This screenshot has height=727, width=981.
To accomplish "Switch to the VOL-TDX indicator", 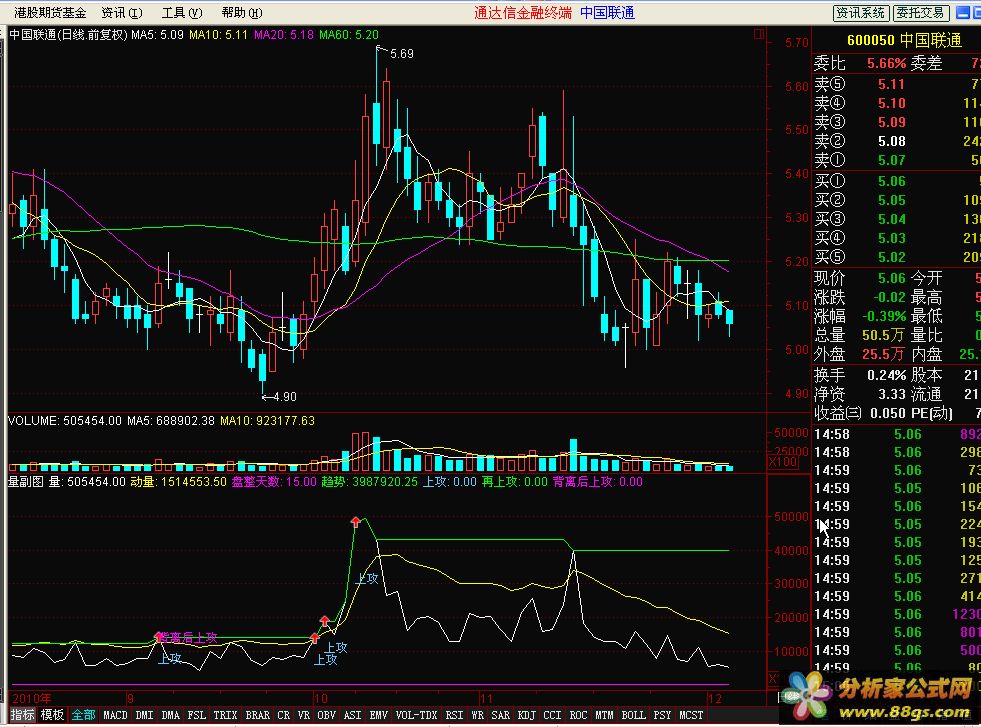I will click(x=417, y=714).
